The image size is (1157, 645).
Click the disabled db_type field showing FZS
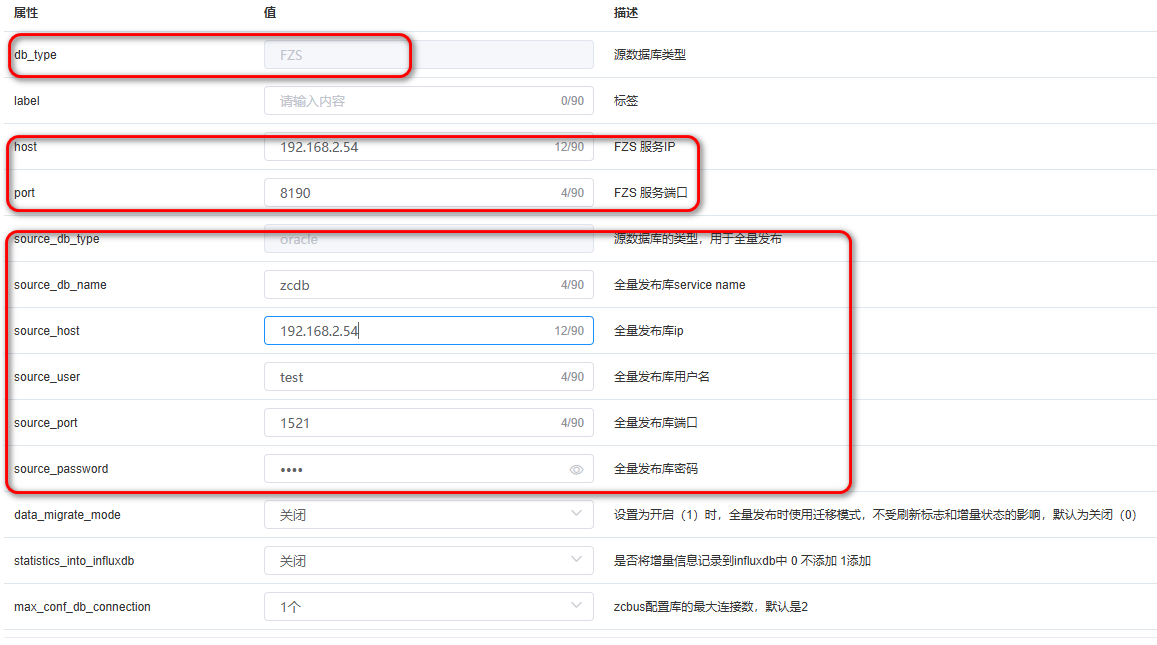(x=428, y=55)
